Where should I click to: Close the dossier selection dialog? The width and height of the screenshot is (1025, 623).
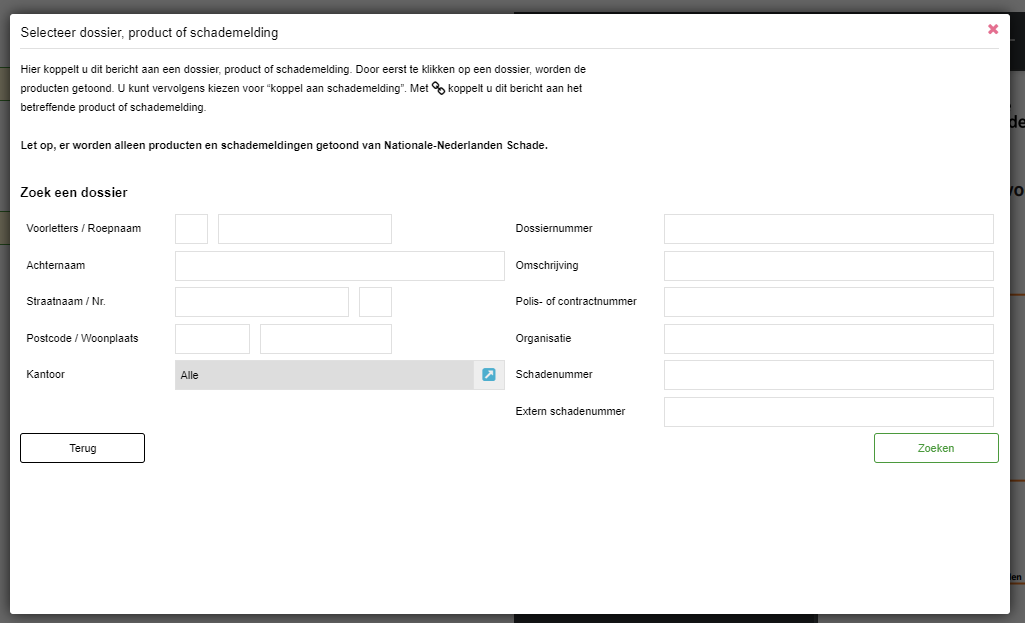(993, 29)
